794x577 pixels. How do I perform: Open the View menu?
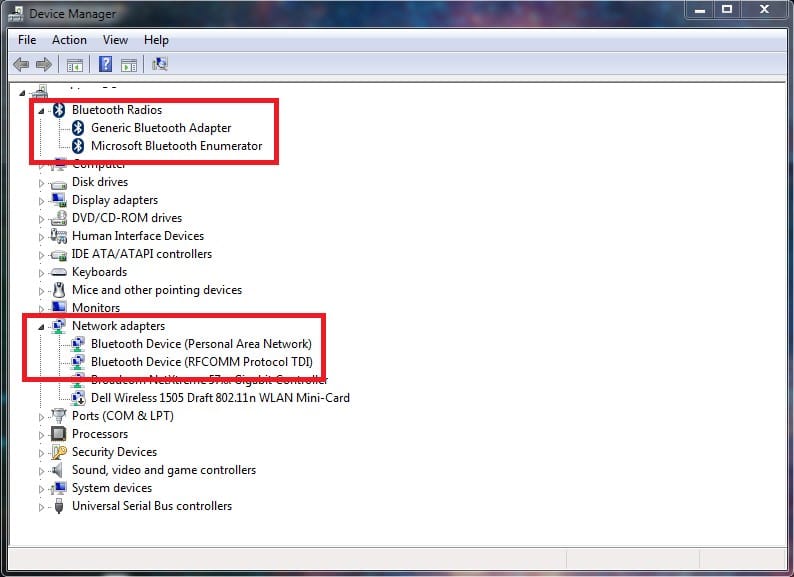point(115,40)
